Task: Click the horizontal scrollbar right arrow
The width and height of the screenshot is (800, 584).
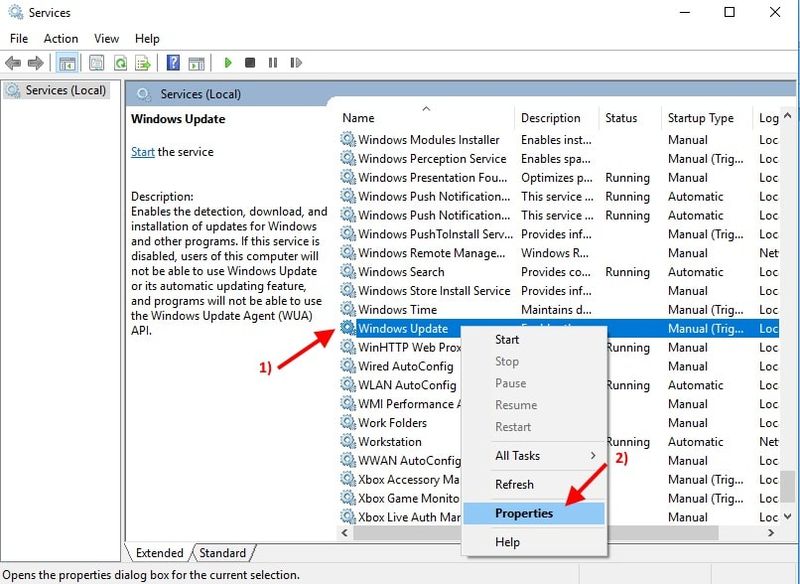Action: click(771, 533)
